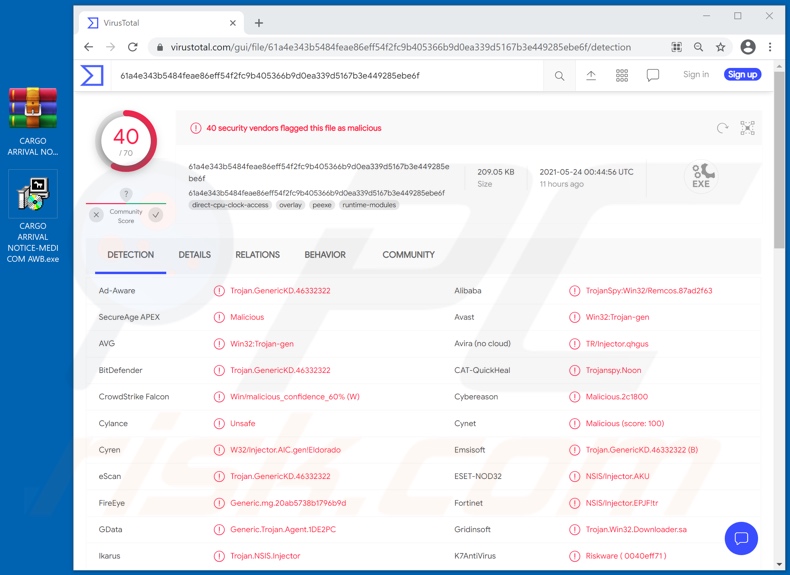Close the VirusTotal tab
The height and width of the screenshot is (575, 790).
coord(233,23)
